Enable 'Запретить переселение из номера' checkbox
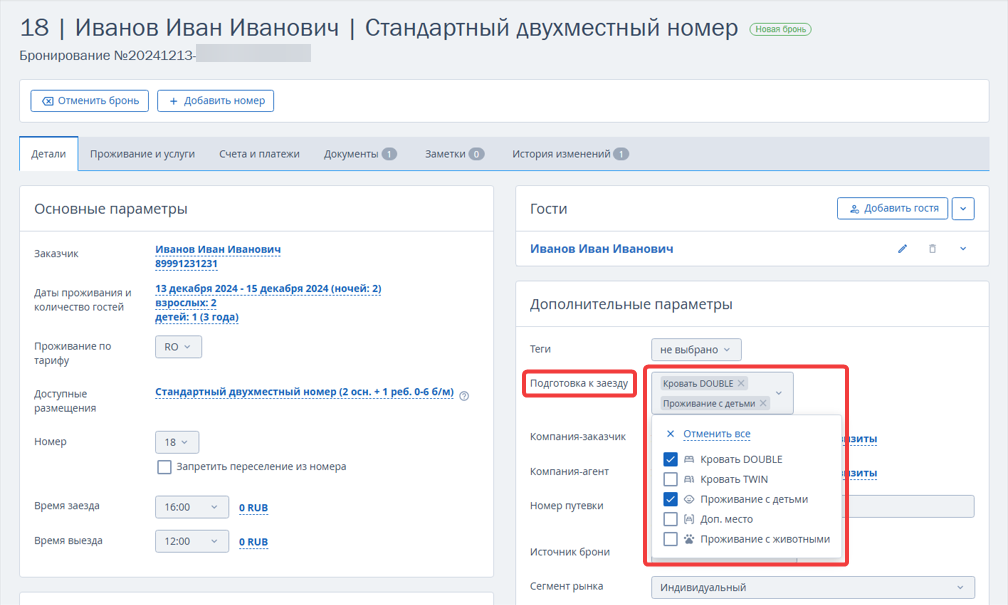Screen dimensions: 1008x605 coord(165,467)
